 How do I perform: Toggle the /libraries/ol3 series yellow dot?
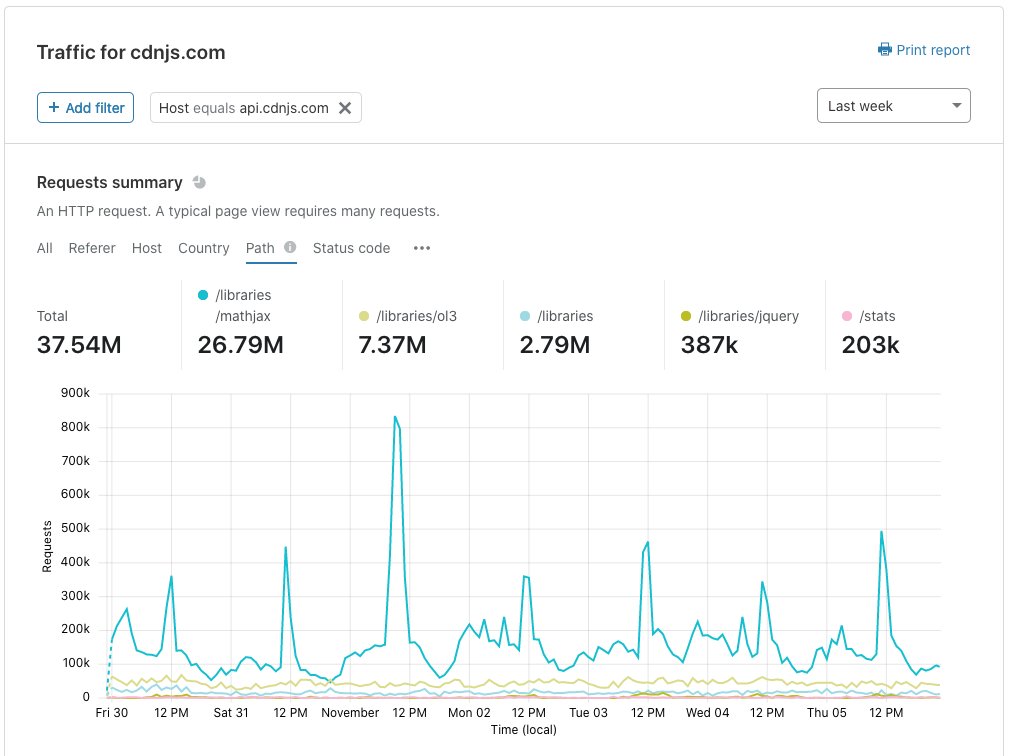pos(364,316)
